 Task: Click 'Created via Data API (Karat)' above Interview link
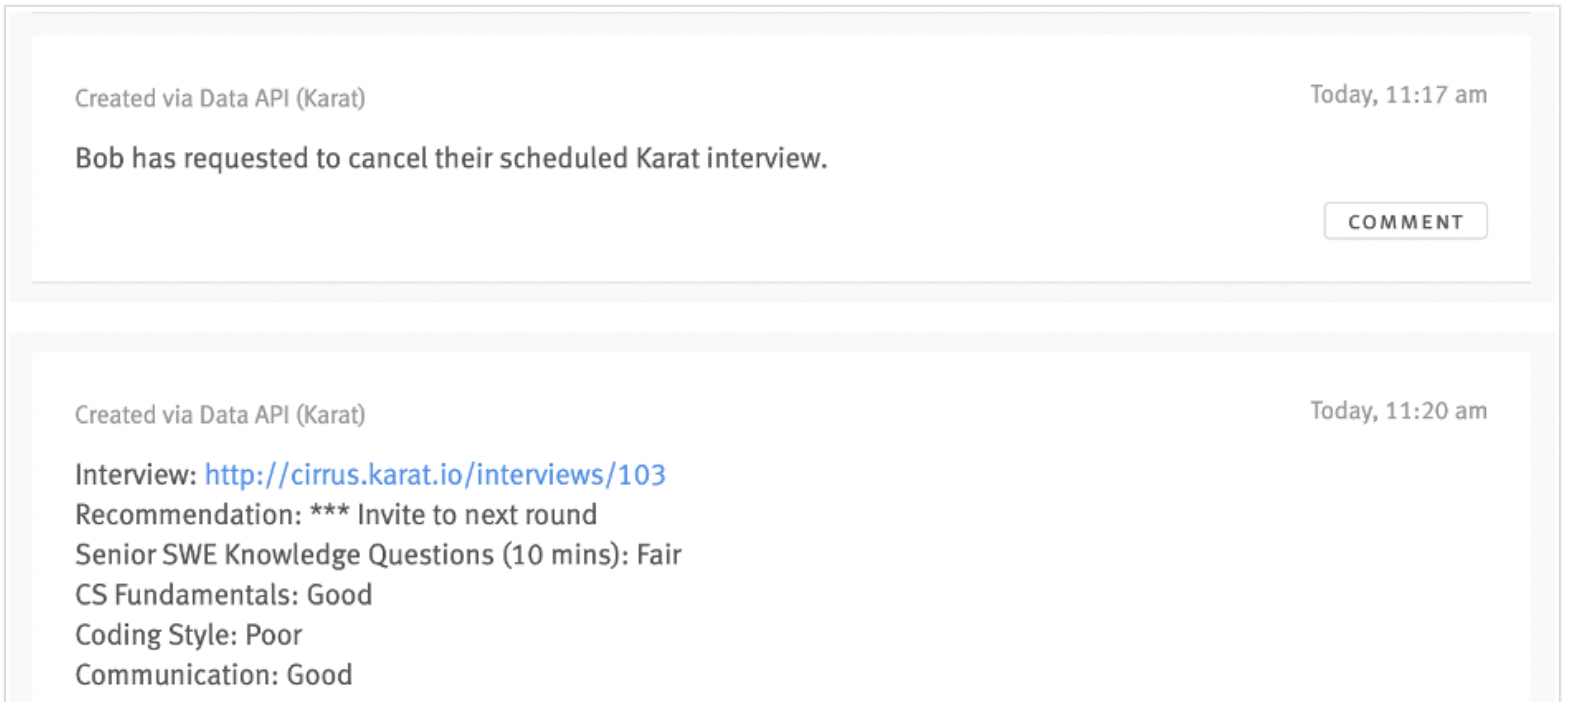coord(220,414)
